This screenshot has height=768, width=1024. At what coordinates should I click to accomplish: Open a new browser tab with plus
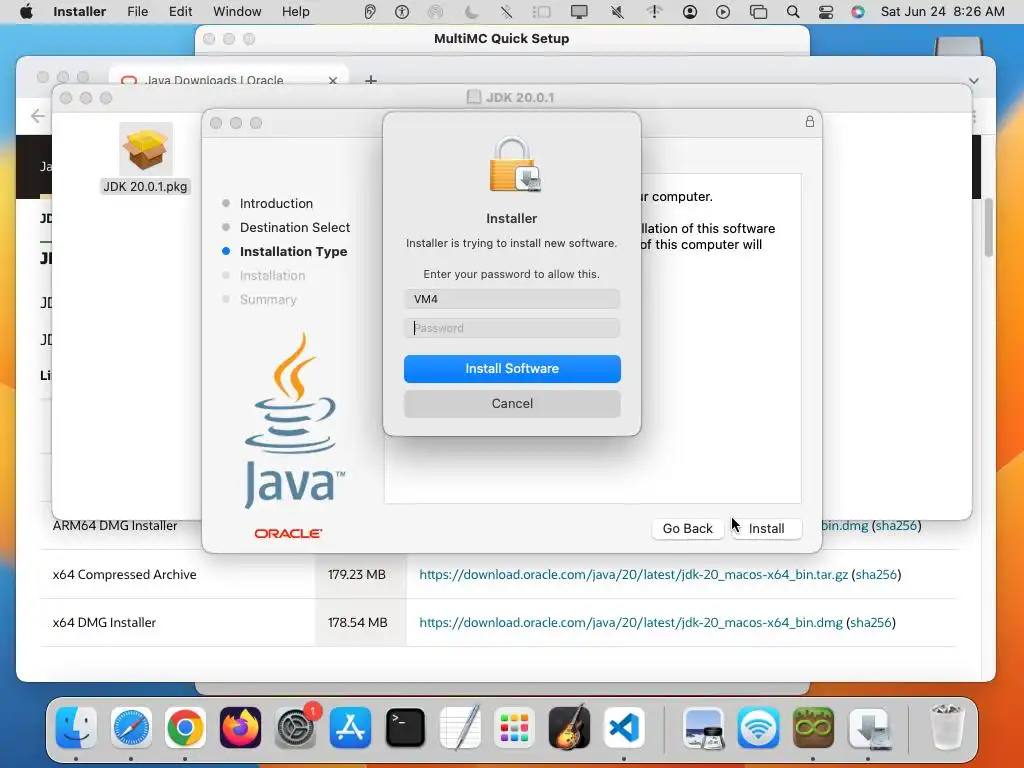click(370, 80)
